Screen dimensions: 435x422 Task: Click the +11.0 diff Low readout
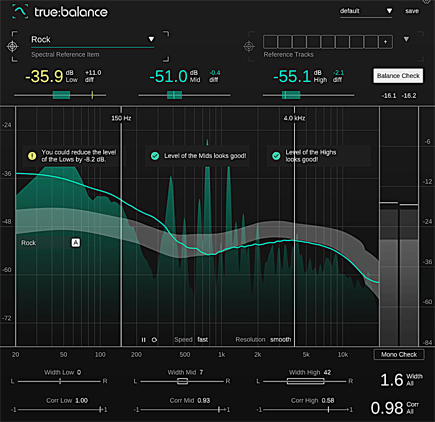[x=93, y=76]
